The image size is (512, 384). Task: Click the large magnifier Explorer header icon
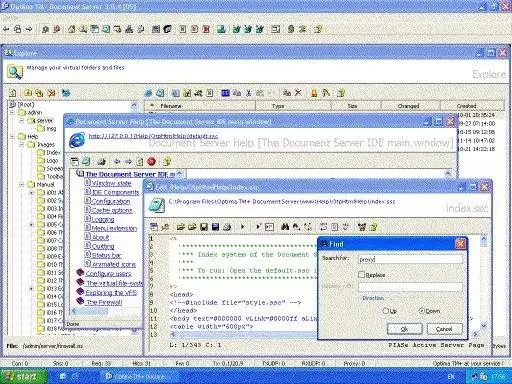coord(15,72)
